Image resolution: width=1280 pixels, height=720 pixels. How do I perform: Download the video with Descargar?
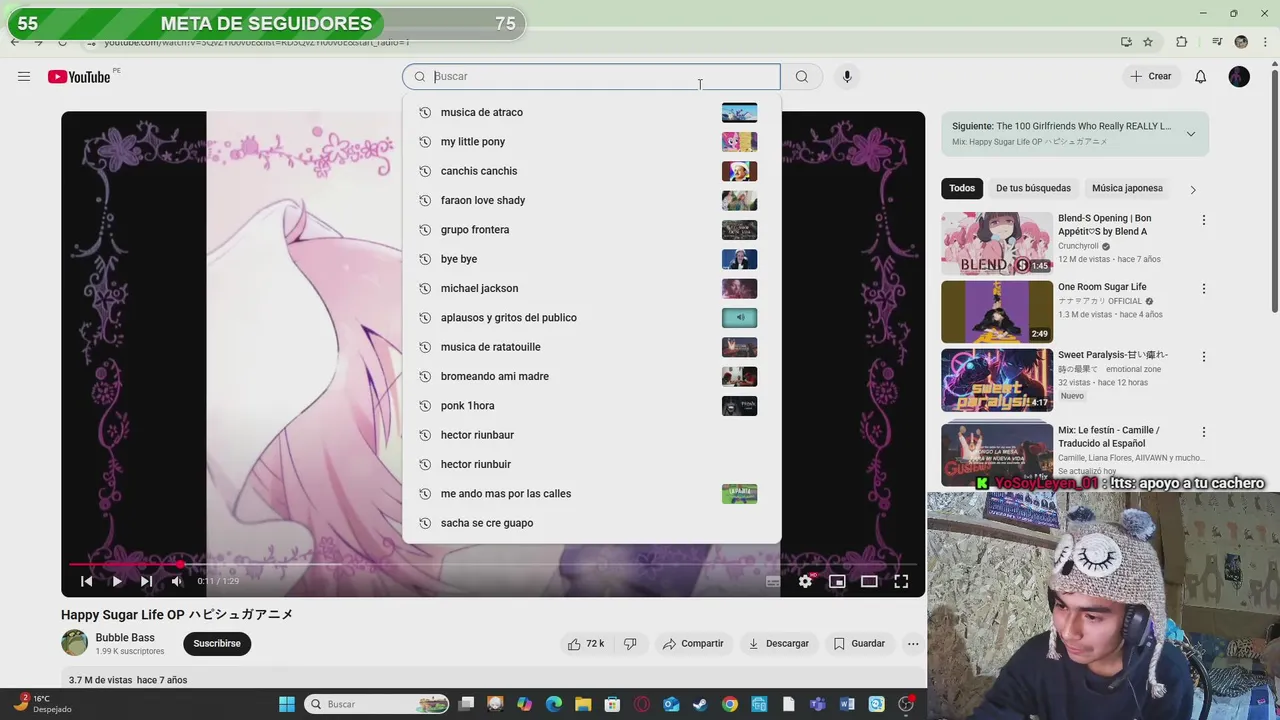tap(778, 644)
